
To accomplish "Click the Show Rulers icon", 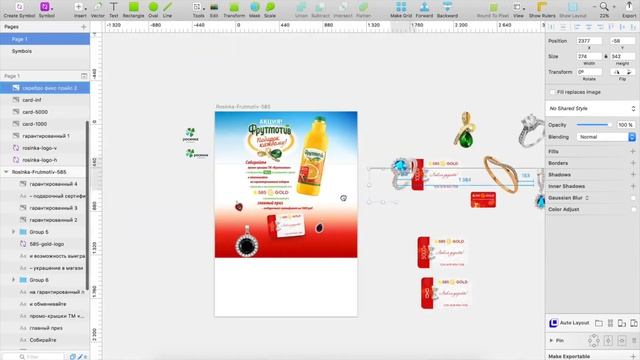I will pos(542,7).
